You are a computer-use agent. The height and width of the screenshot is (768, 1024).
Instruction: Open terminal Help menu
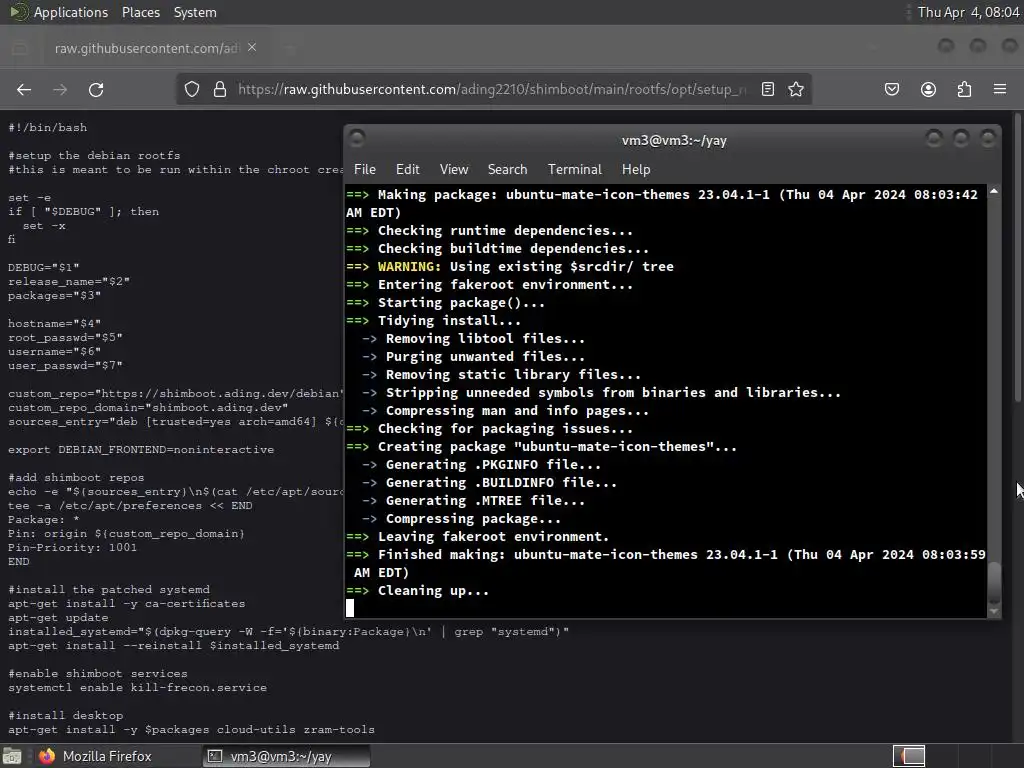636,169
